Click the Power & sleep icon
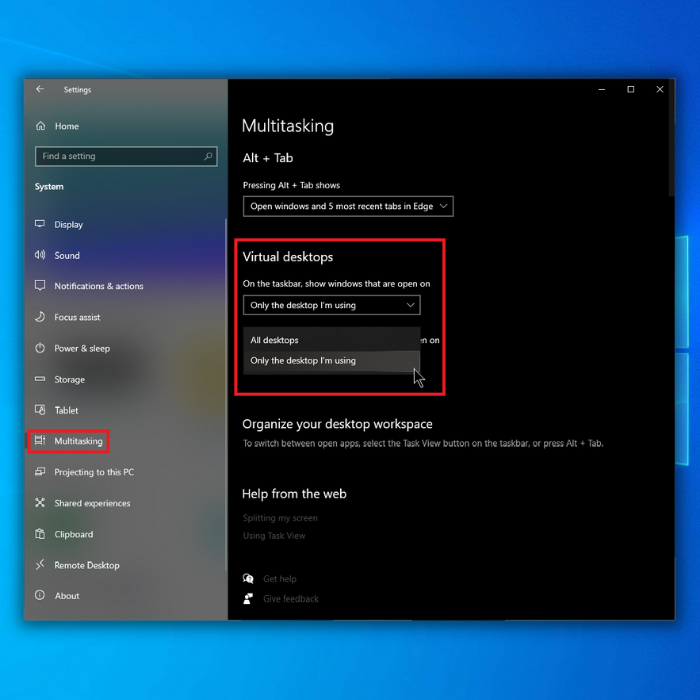 coord(40,348)
